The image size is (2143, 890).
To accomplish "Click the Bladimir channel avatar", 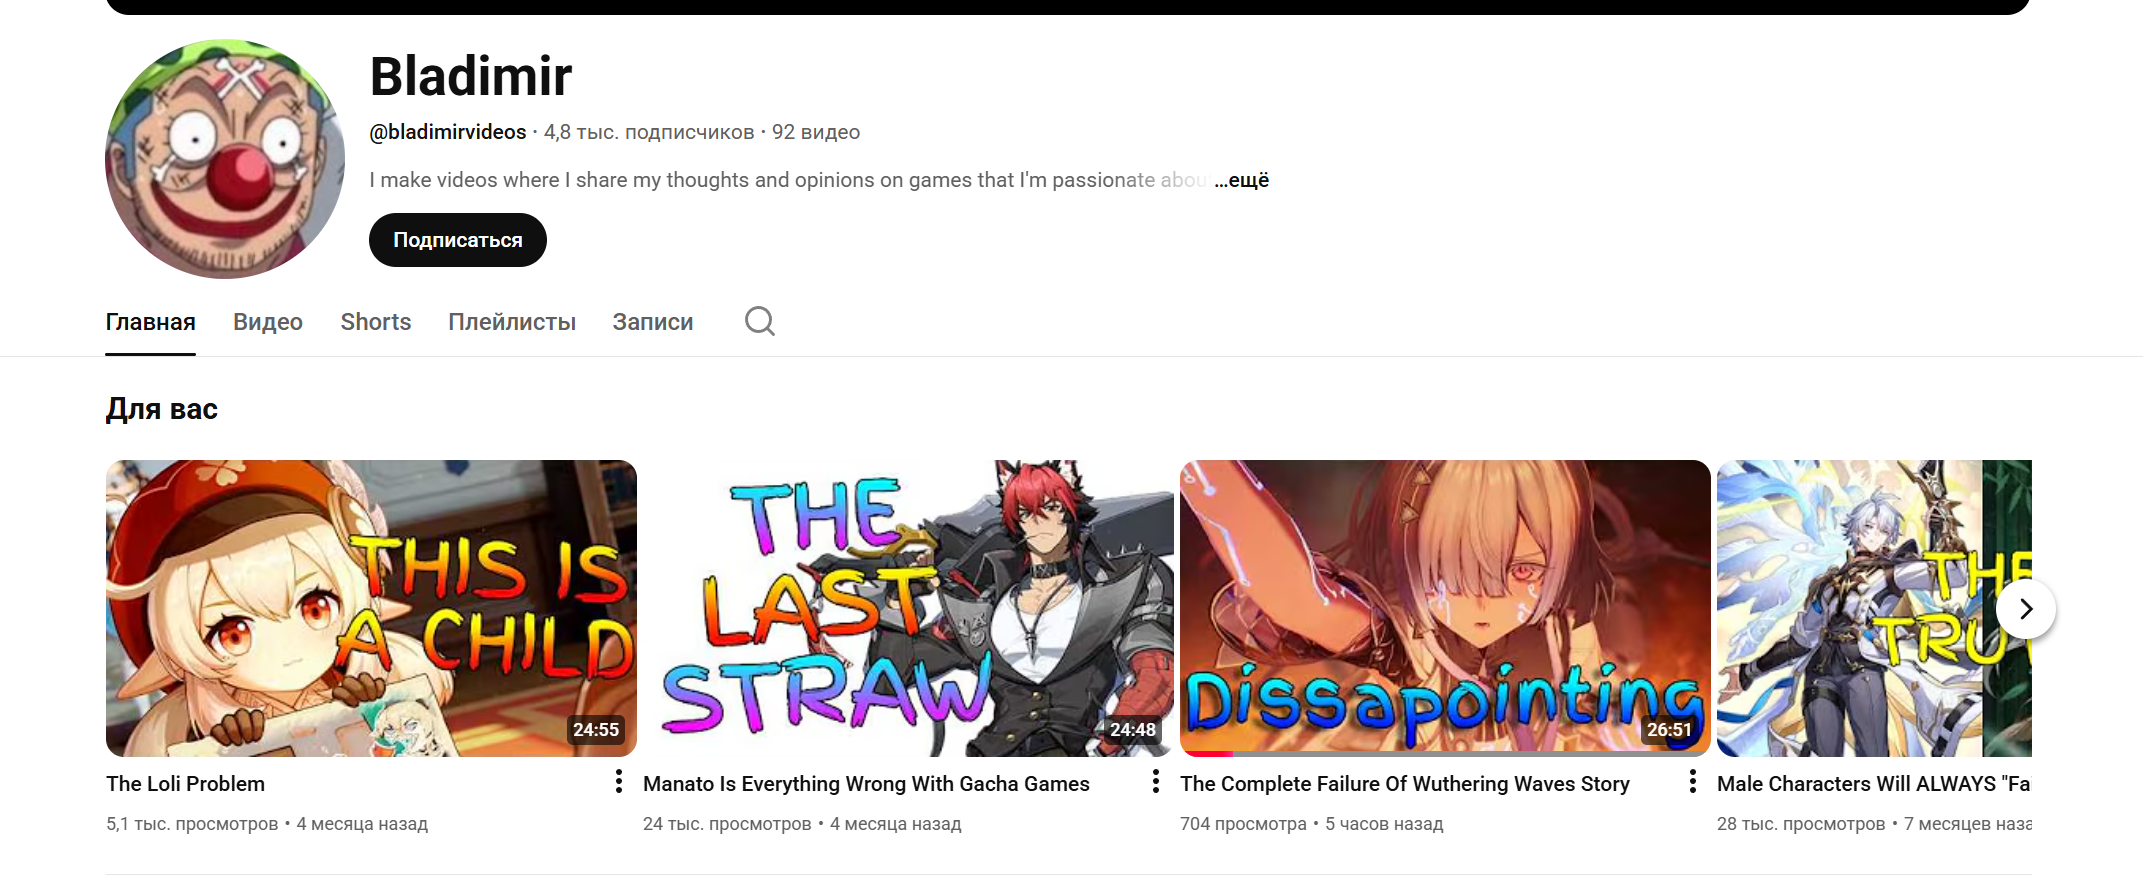I will tap(225, 159).
